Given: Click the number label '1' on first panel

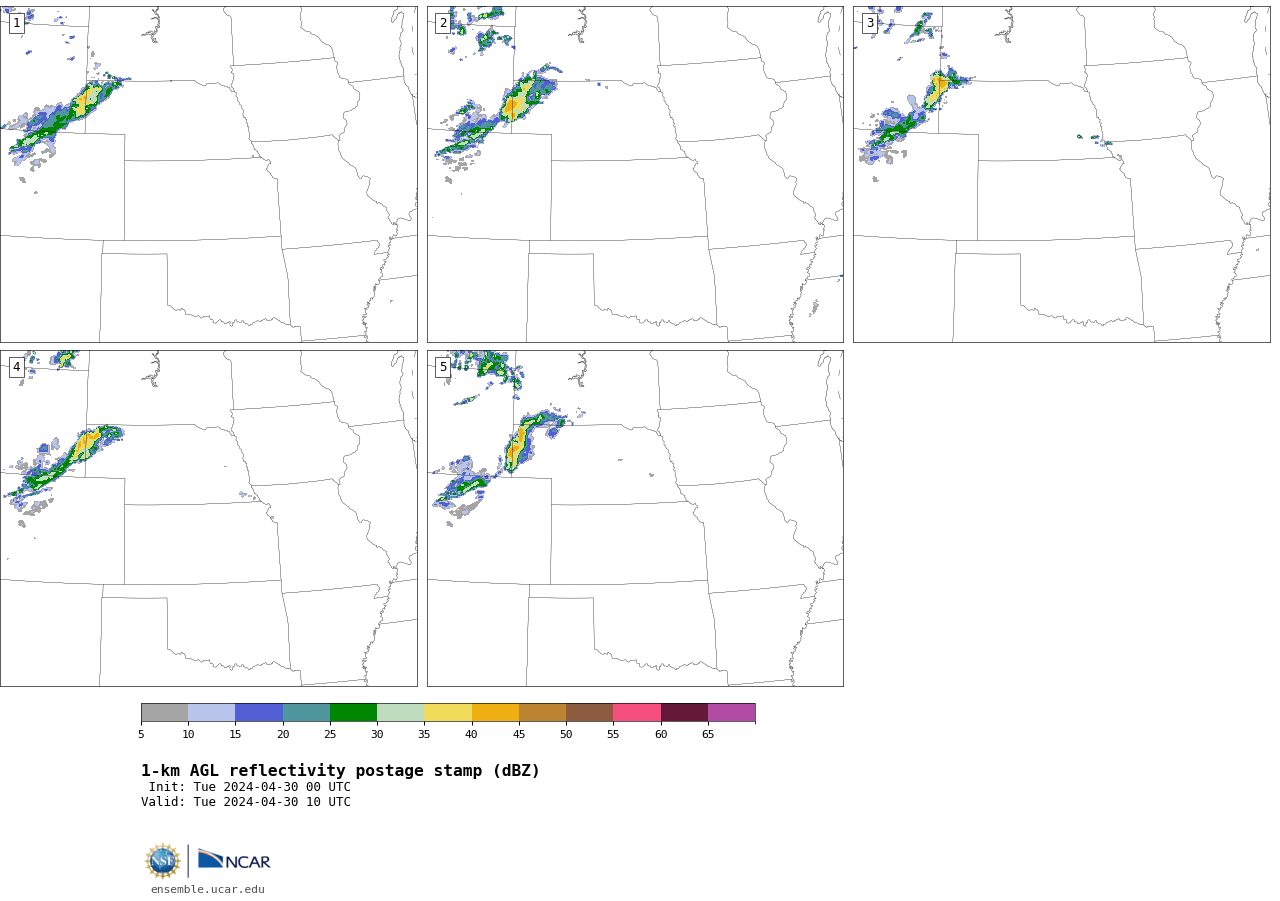Looking at the screenshot, I should tap(17, 23).
